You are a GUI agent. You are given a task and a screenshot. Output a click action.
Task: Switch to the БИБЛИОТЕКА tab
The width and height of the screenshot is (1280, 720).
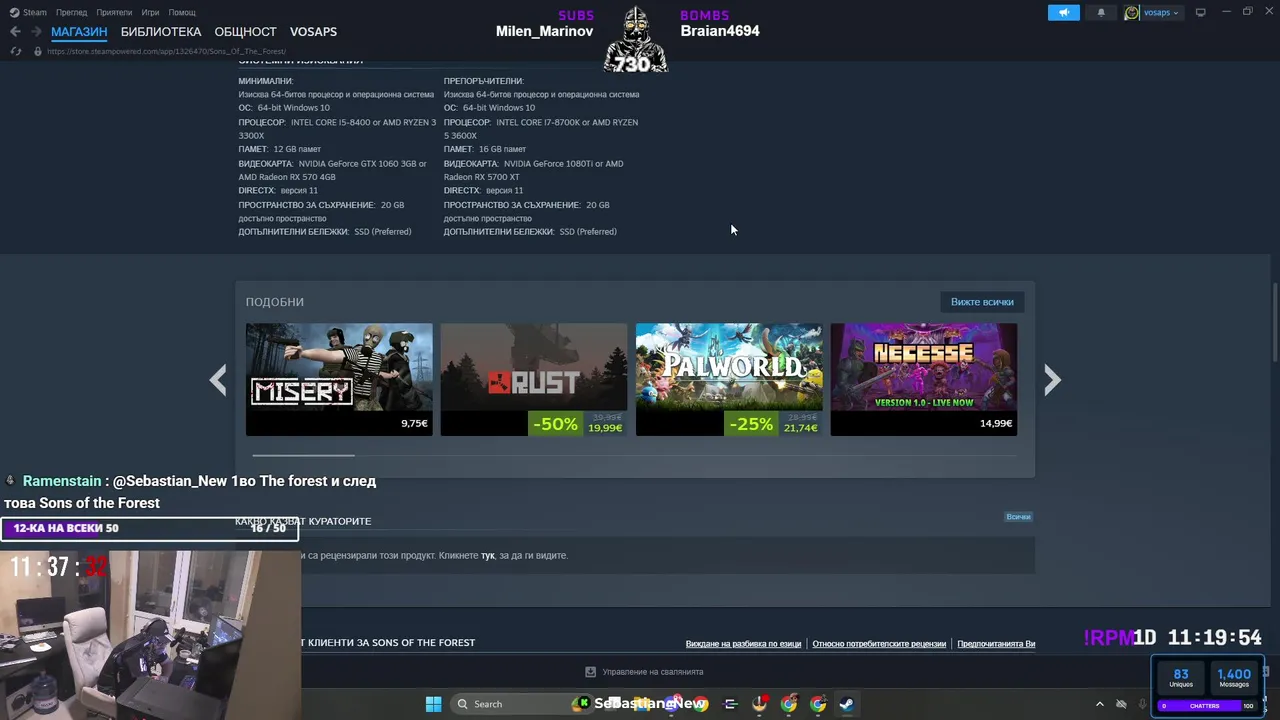coord(161,32)
